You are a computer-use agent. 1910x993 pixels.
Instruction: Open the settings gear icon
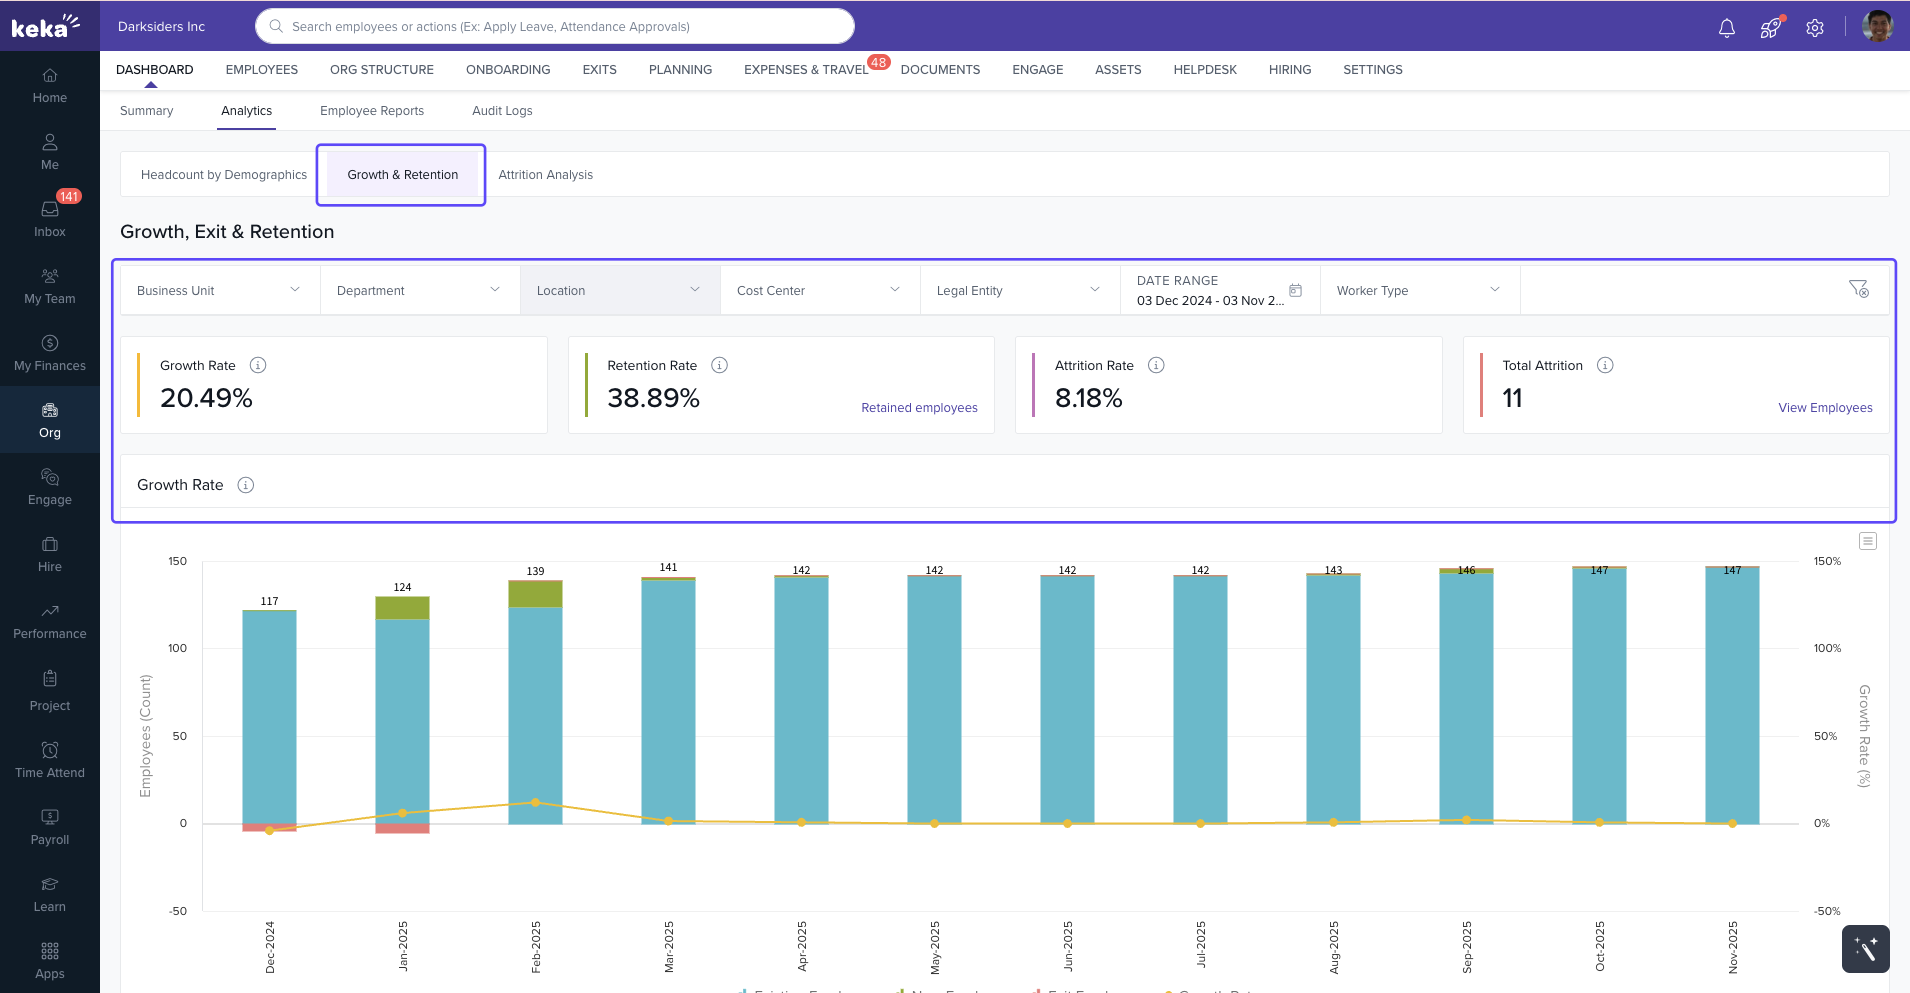(x=1815, y=28)
